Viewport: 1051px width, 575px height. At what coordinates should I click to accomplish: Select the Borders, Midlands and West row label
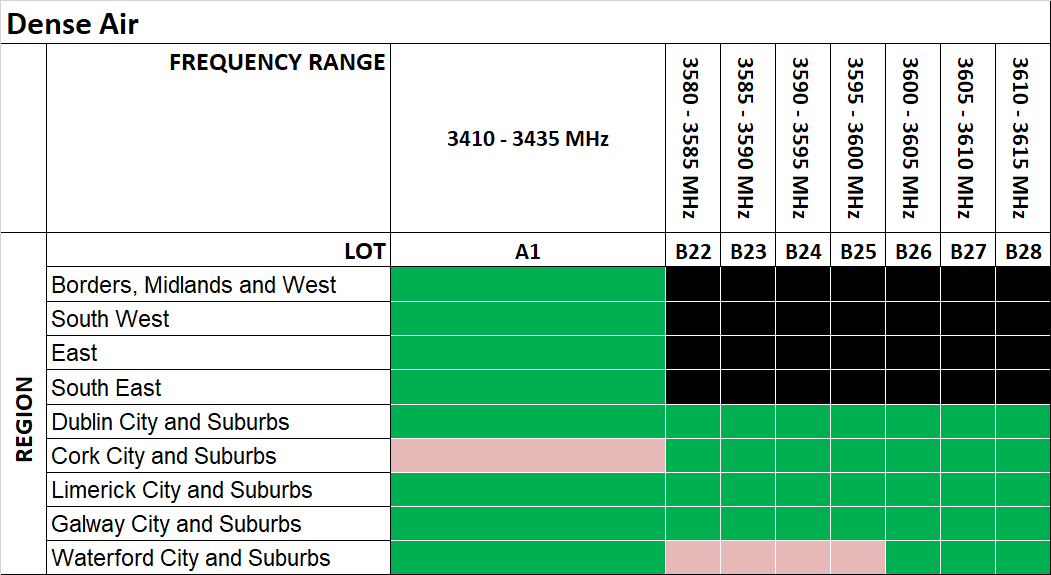point(194,285)
